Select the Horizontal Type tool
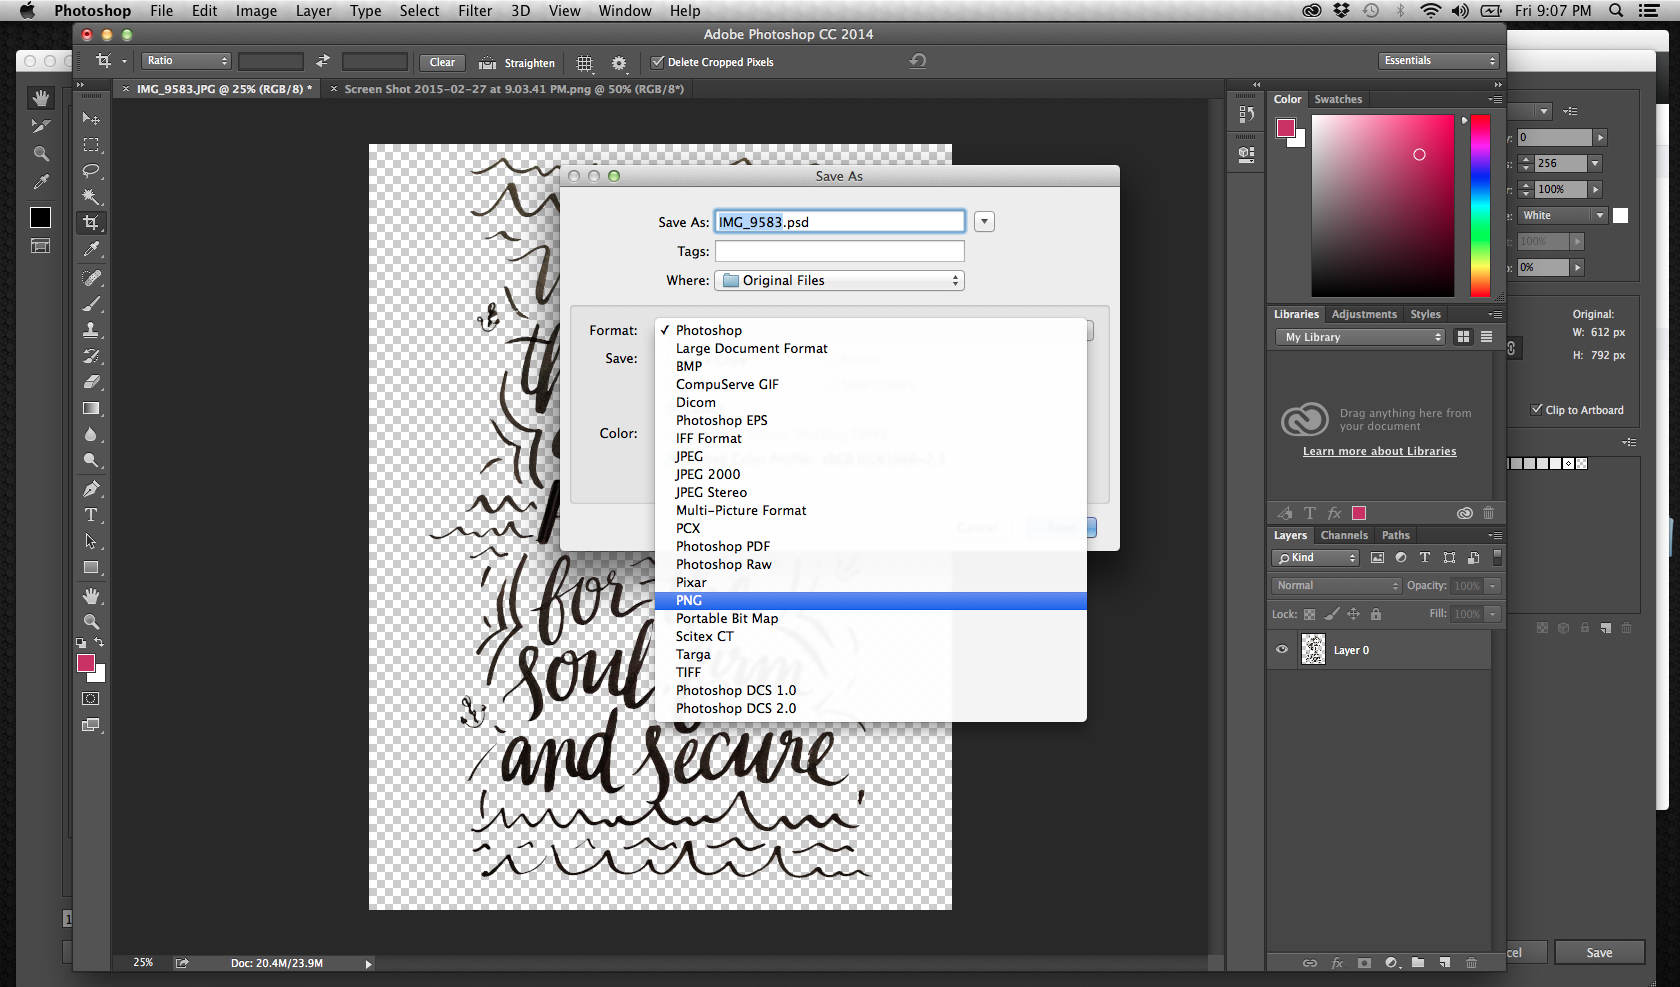Screen dimensions: 1680x987 click(91, 515)
